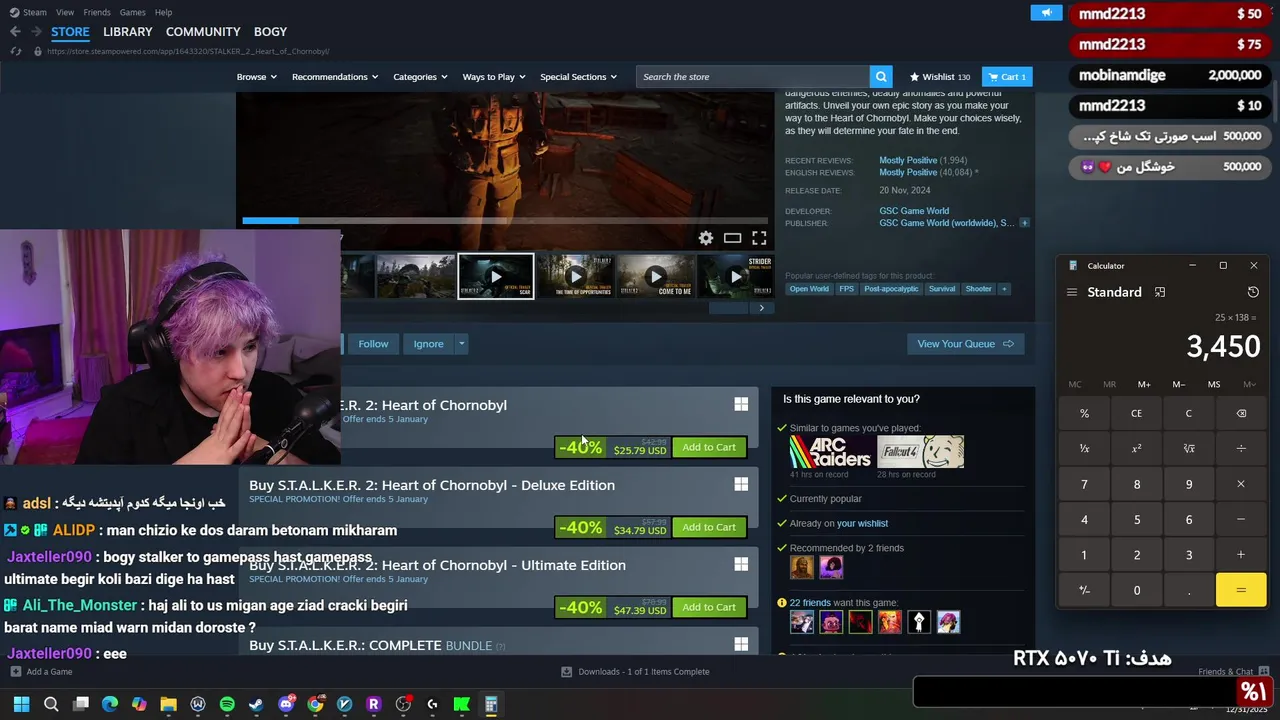Expand the Ways to Play dropdown
Image resolution: width=1280 pixels, height=720 pixels.
[494, 77]
